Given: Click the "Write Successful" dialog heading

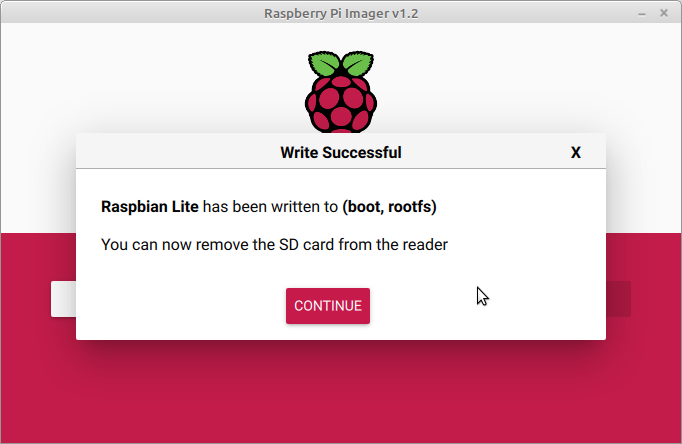Looking at the screenshot, I should [x=340, y=153].
